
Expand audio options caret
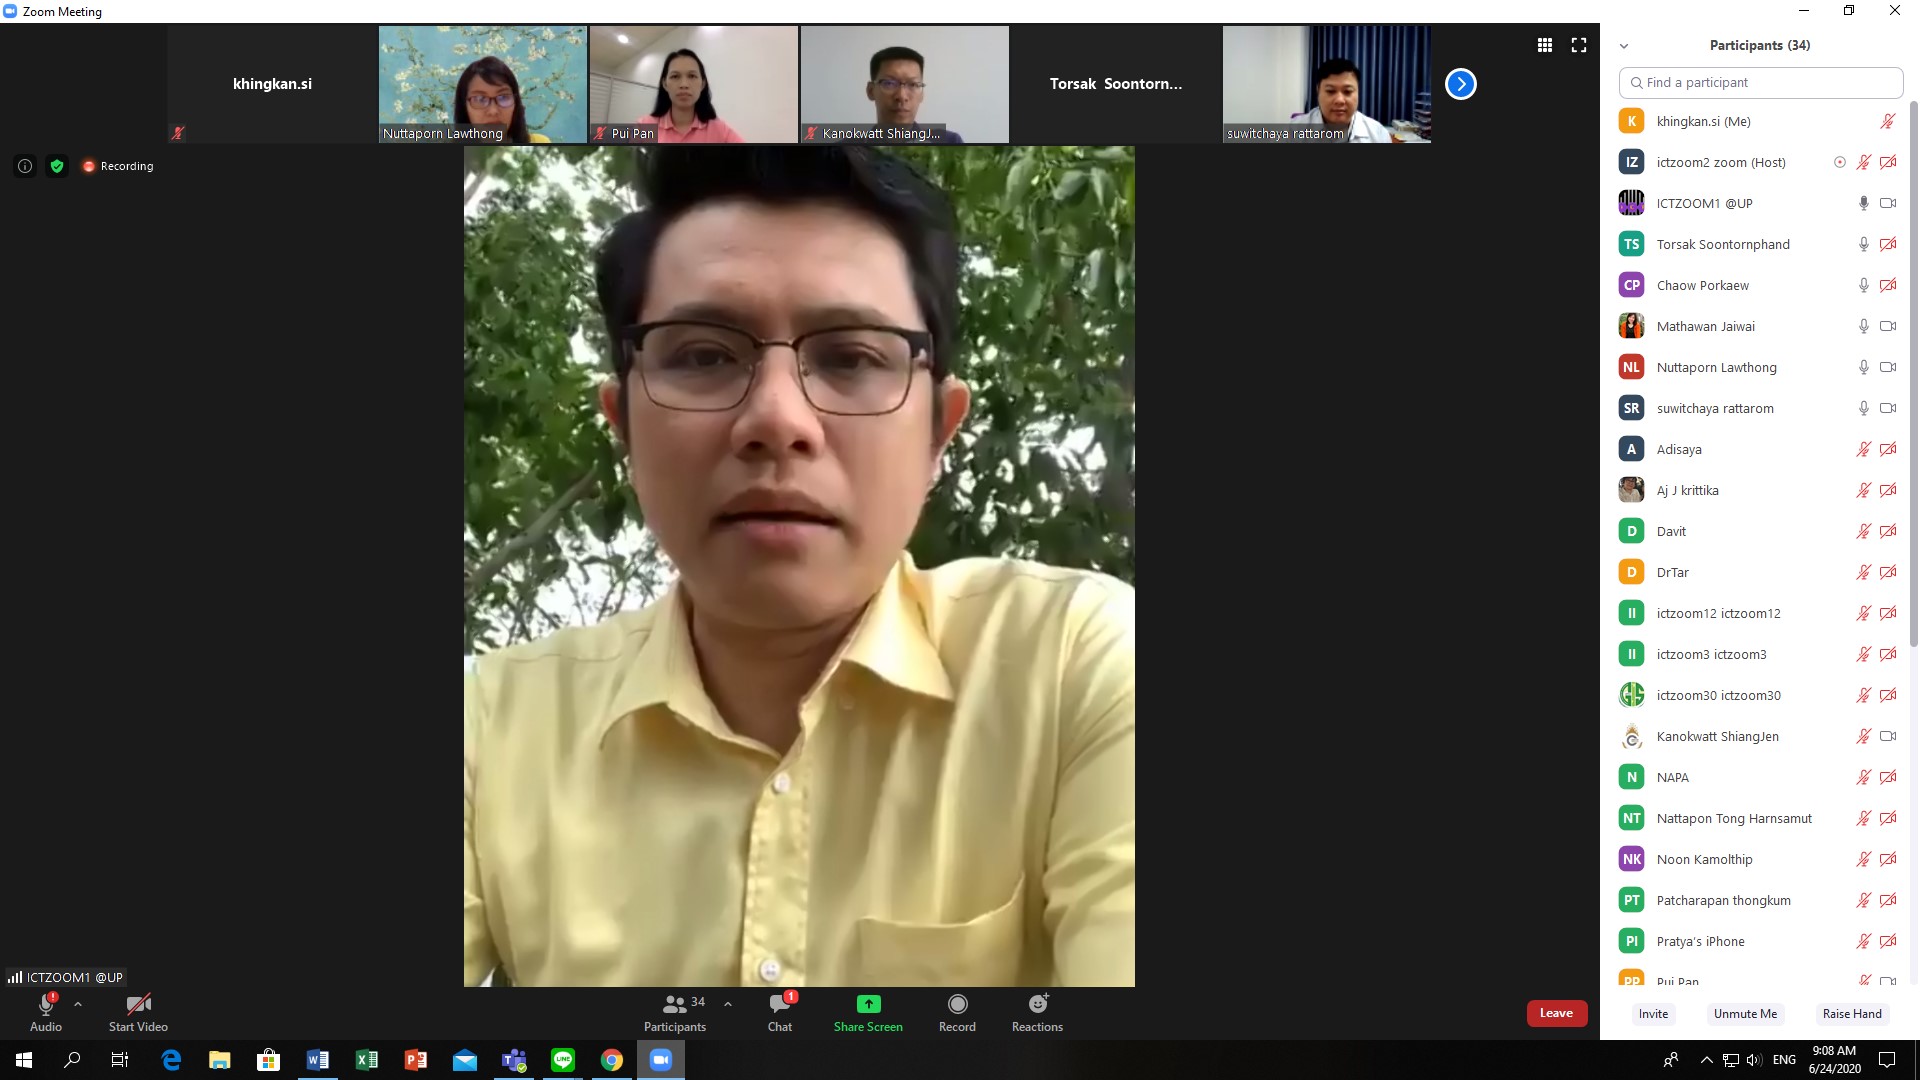78,1004
